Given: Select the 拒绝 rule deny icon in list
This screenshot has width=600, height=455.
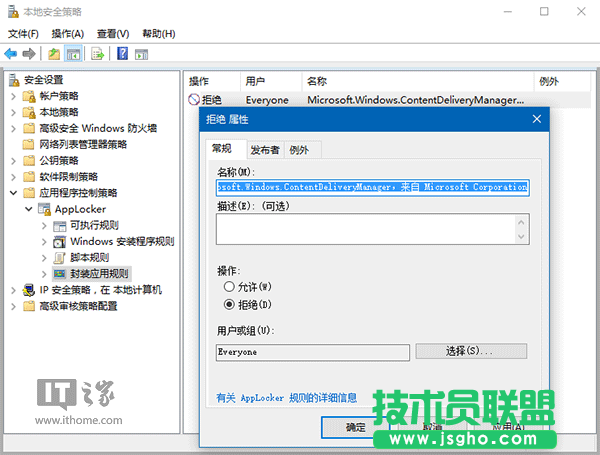Looking at the screenshot, I should [x=194, y=100].
